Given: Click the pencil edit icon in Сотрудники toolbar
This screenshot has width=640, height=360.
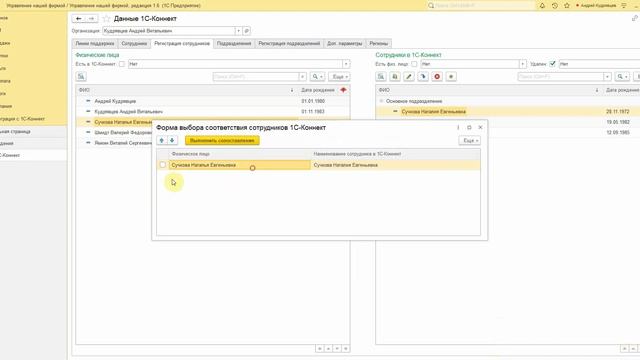Looking at the screenshot, I should (409, 77).
